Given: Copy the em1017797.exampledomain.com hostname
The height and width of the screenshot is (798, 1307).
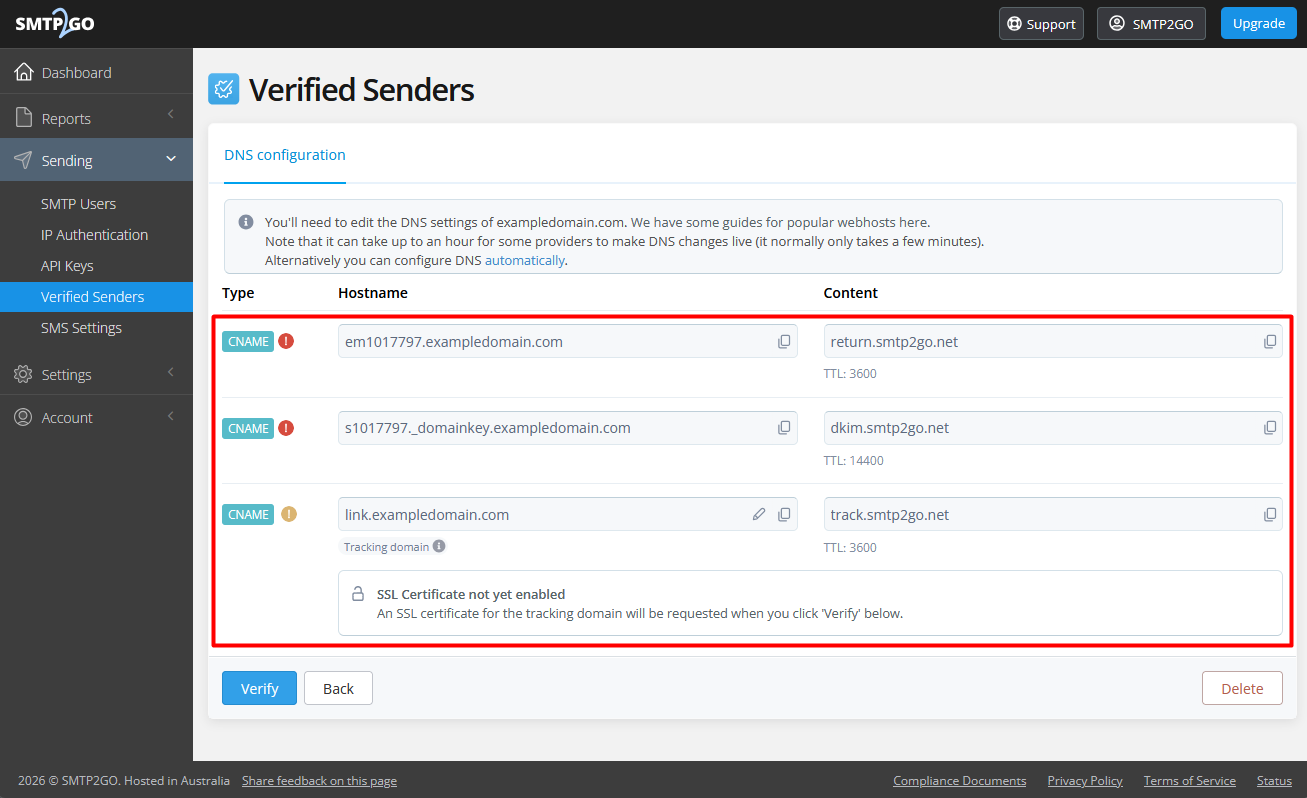Looking at the screenshot, I should click(x=784, y=342).
